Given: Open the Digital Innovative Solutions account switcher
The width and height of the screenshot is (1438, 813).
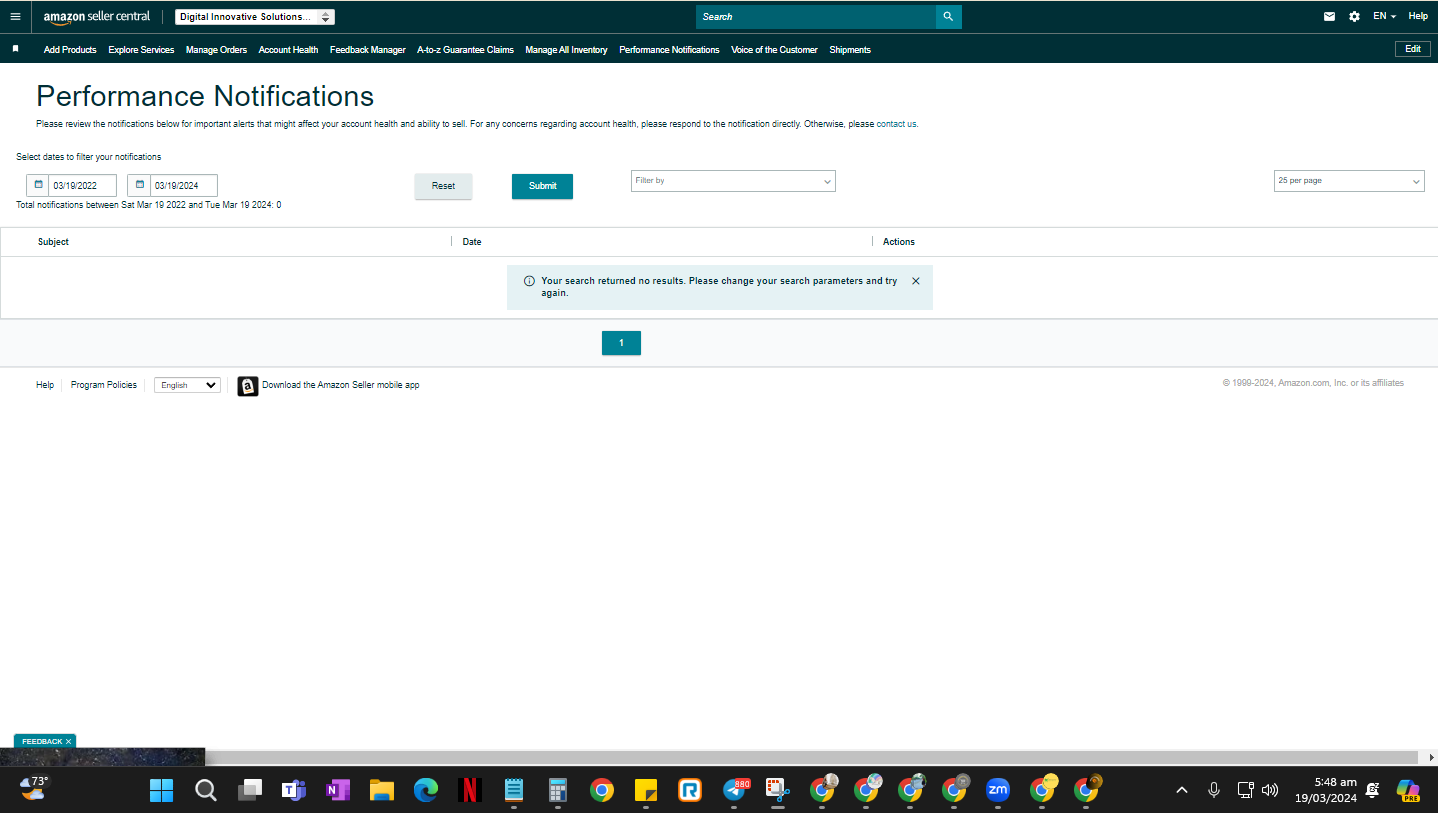Looking at the screenshot, I should 255,17.
